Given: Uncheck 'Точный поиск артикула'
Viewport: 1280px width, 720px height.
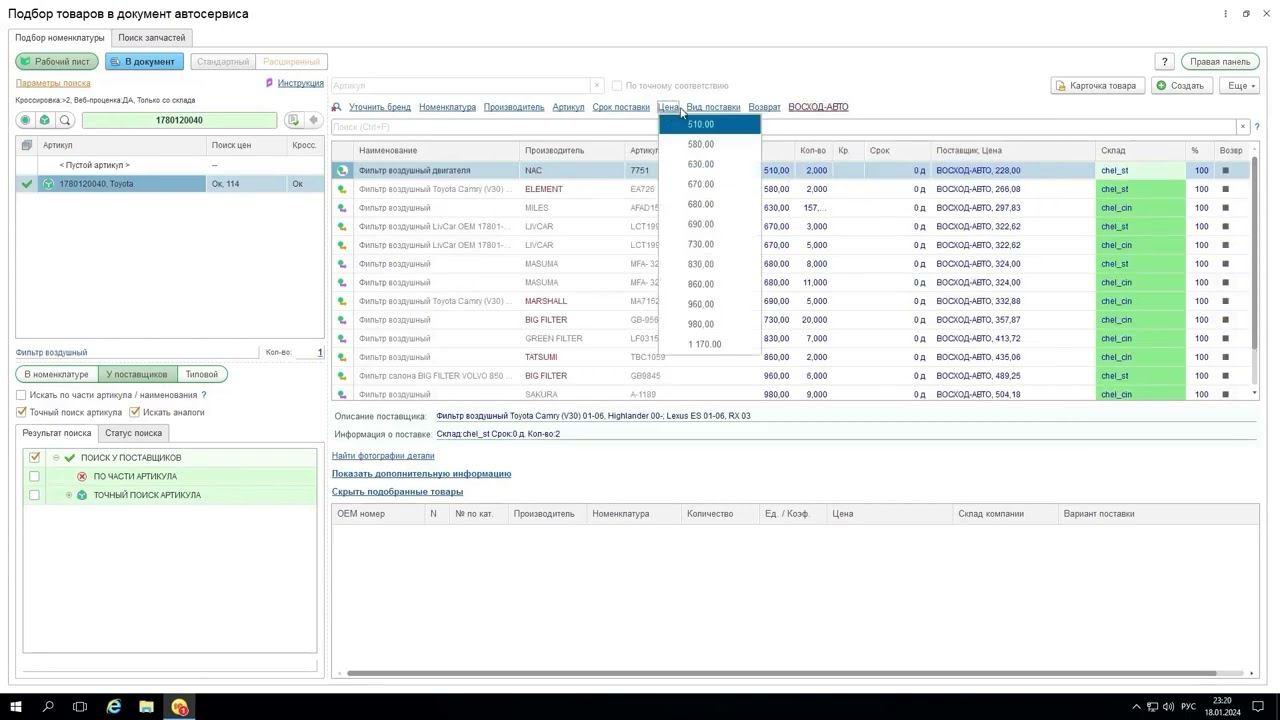Looking at the screenshot, I should point(21,412).
